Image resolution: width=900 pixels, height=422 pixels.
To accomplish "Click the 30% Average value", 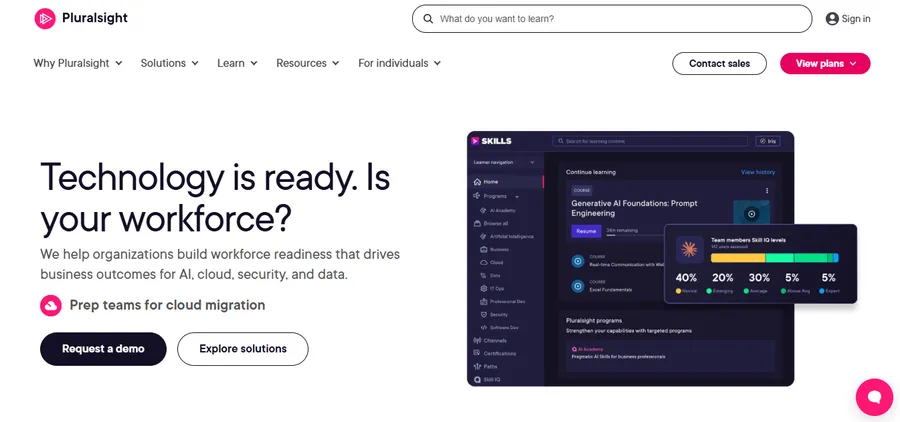I will point(759,278).
